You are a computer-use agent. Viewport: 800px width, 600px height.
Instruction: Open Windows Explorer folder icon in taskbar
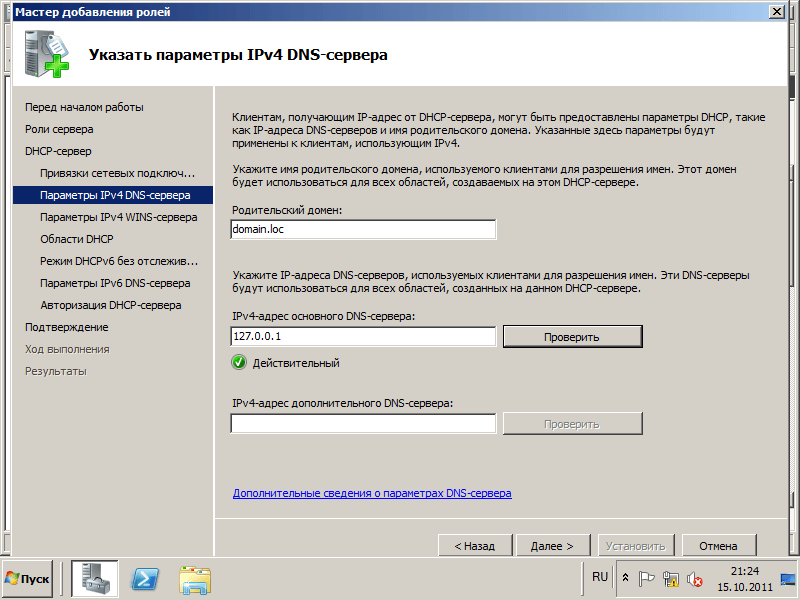(195, 580)
